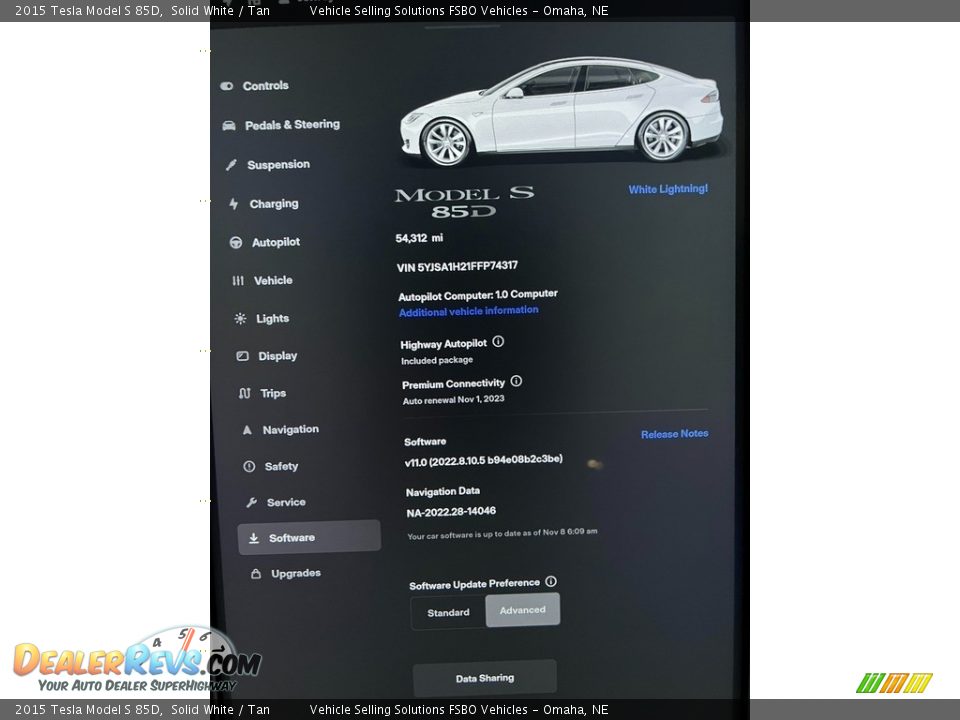Click the White Lightning! vehicle name
This screenshot has height=720, width=960.
(668, 189)
